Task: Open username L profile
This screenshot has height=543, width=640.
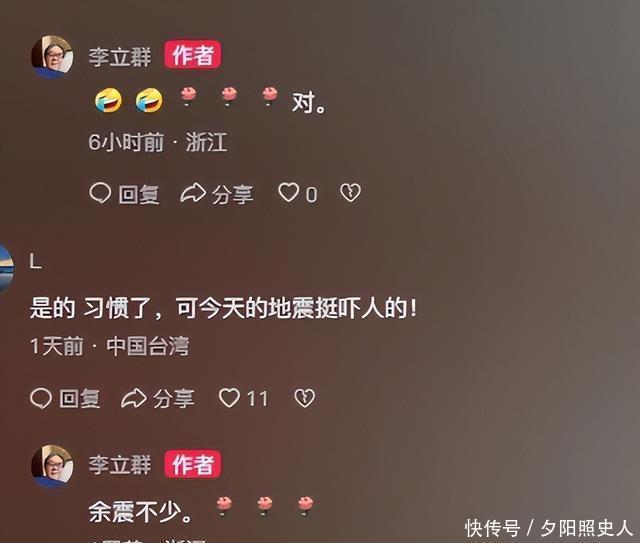Action: tap(36, 261)
